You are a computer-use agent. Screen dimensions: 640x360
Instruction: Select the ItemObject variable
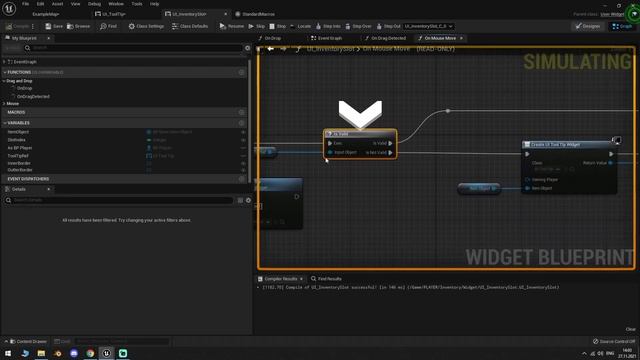pyautogui.click(x=18, y=132)
